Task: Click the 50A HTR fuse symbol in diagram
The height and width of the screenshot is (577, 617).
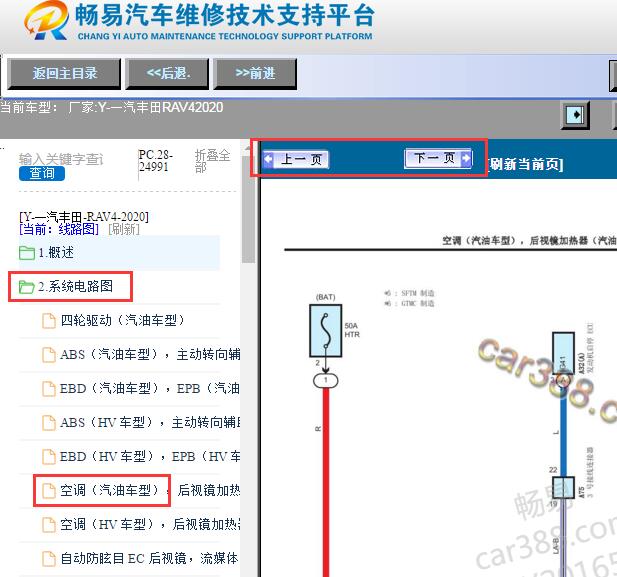Action: (x=325, y=331)
